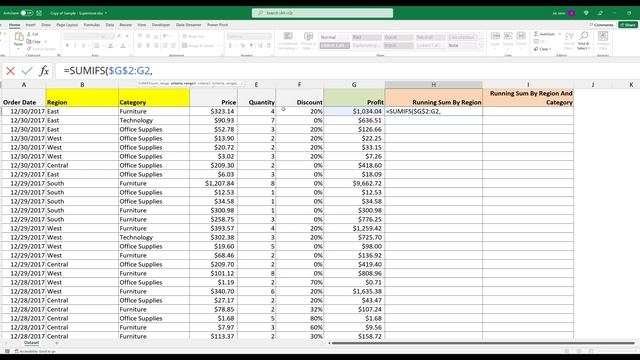This screenshot has height=360, width=640.
Task: Open the Number Format dropdown
Action: coord(249,36)
